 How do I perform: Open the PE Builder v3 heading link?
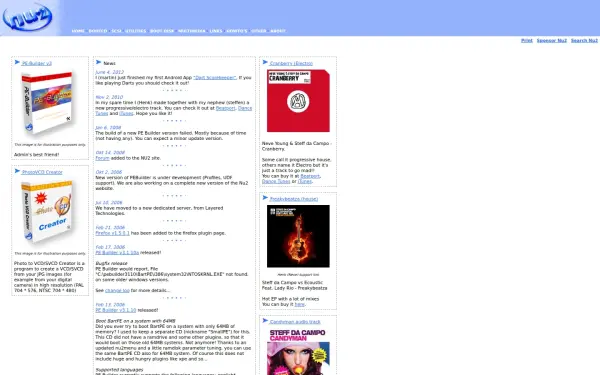coord(37,64)
